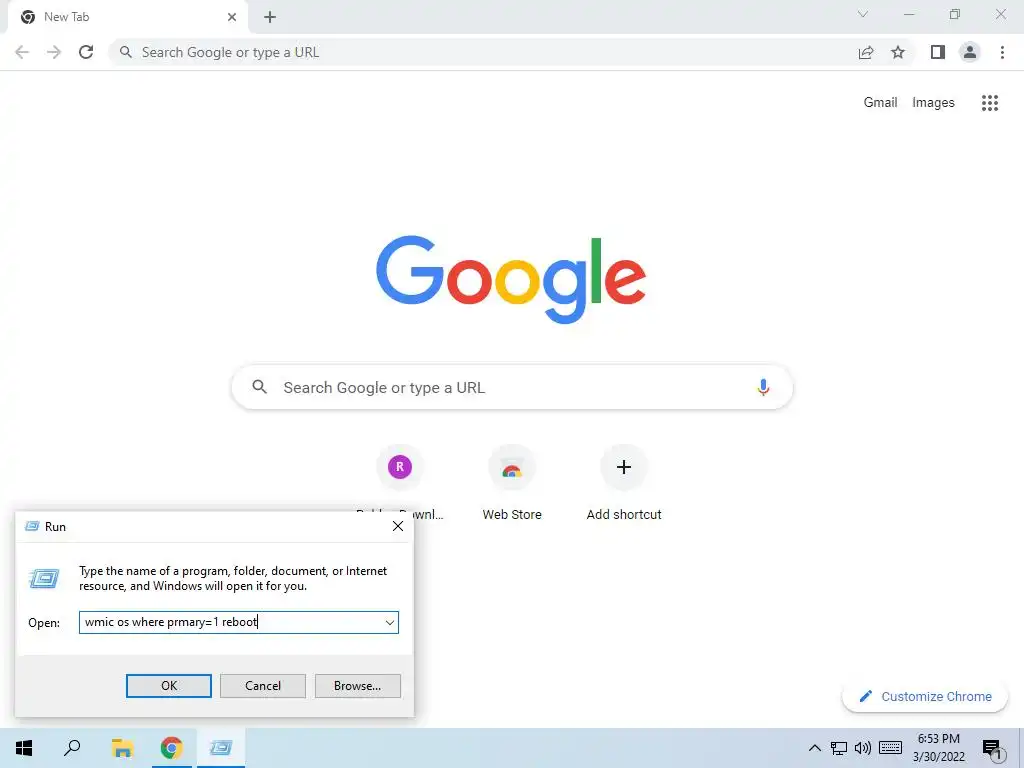The image size is (1024, 768).
Task: Open Chrome side panel icon
Action: tap(938, 52)
